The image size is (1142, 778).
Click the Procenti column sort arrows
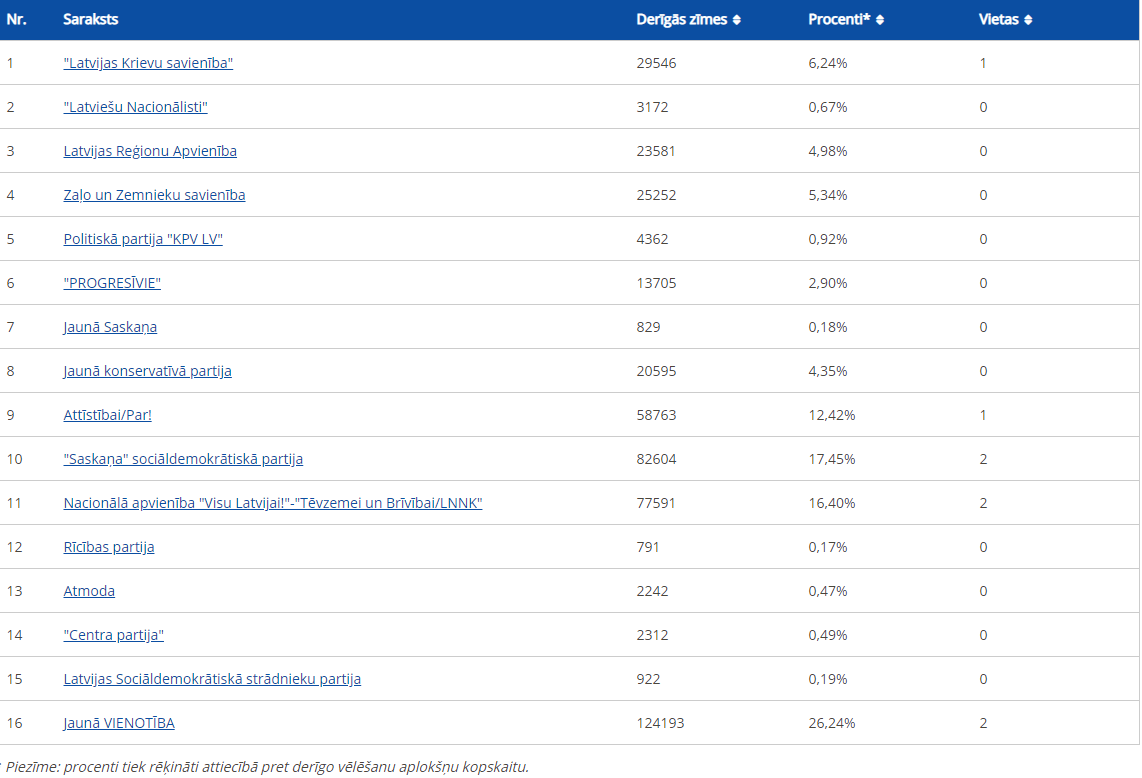coord(880,20)
